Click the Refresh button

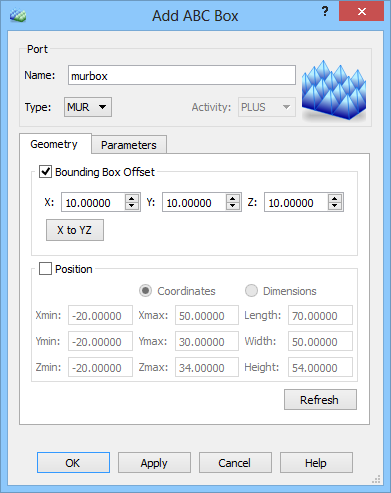[x=320, y=400]
